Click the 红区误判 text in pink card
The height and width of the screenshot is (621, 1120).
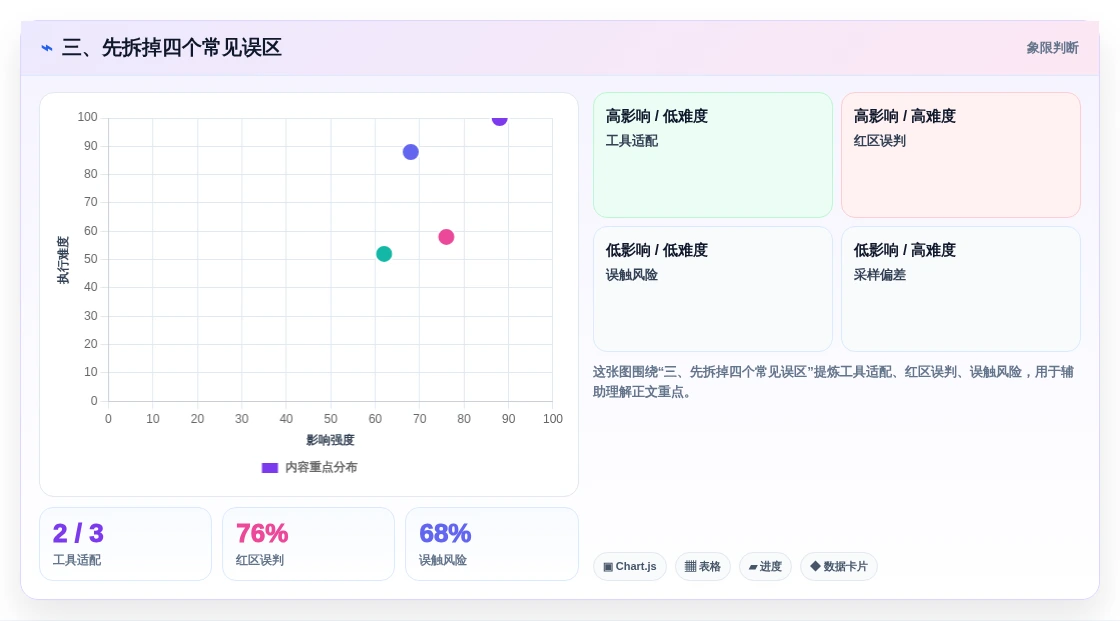(x=879, y=141)
